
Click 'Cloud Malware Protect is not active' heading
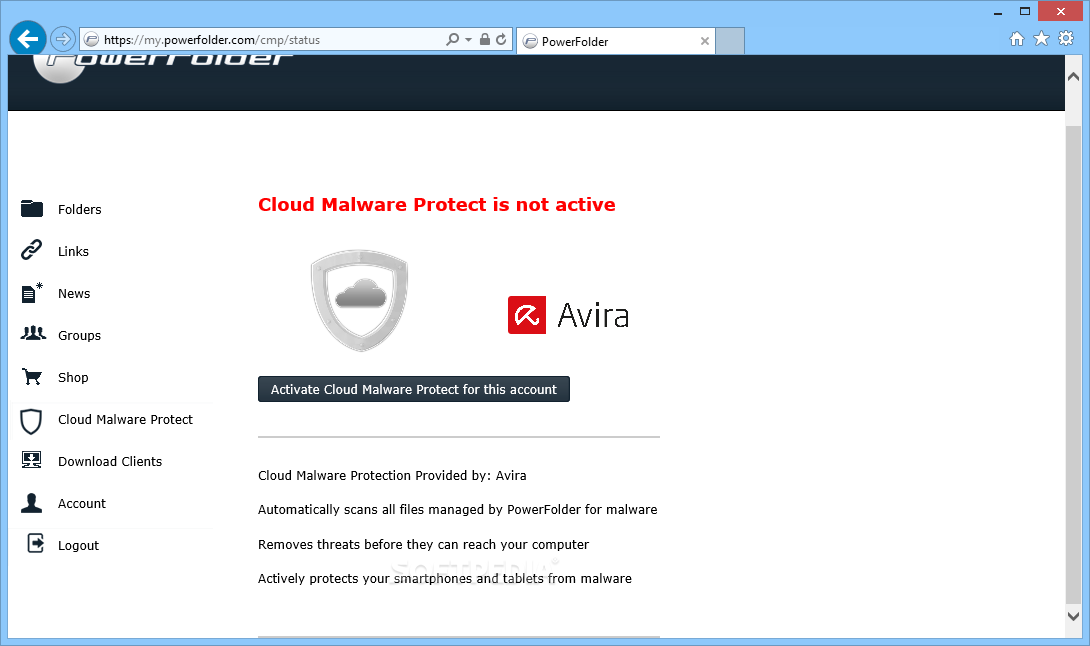437,204
